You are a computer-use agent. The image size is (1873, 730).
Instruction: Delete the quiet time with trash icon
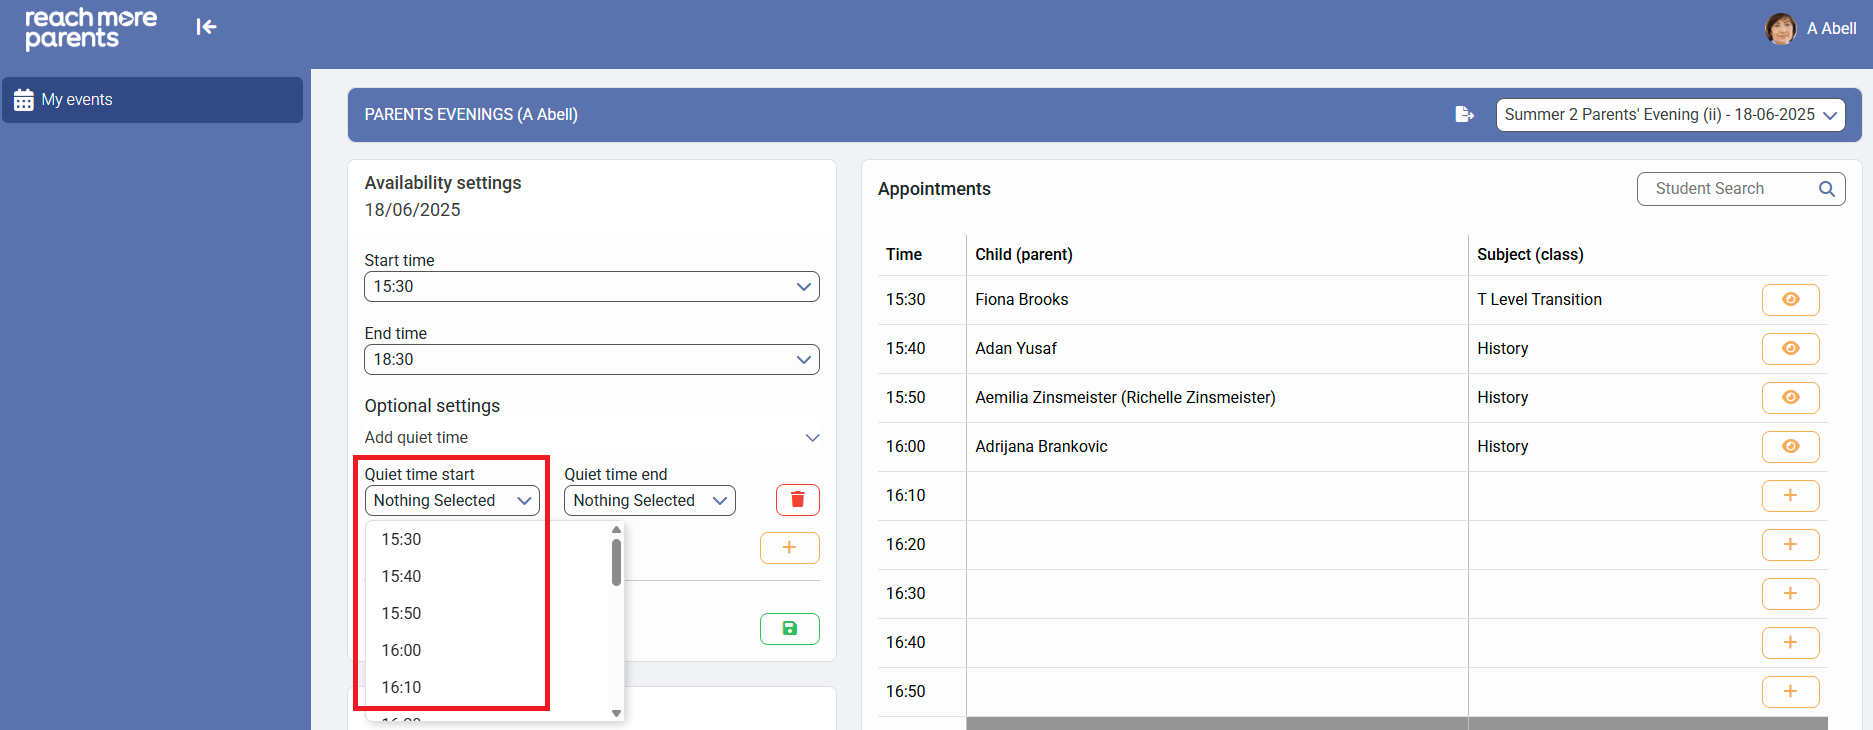pyautogui.click(x=797, y=500)
